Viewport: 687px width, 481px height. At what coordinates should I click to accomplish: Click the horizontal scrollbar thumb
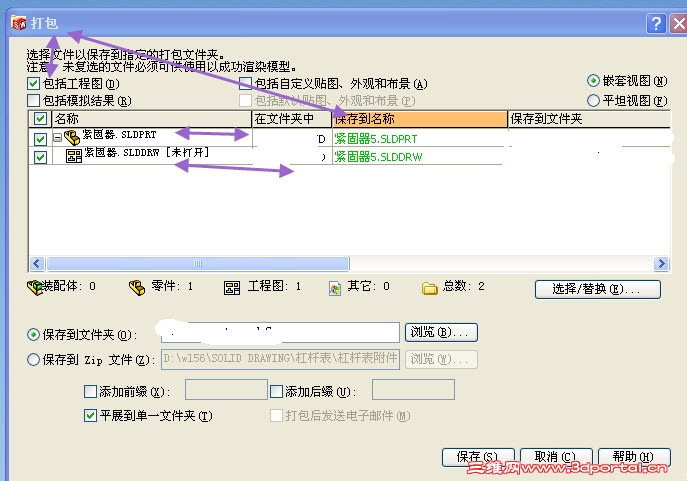(x=198, y=264)
